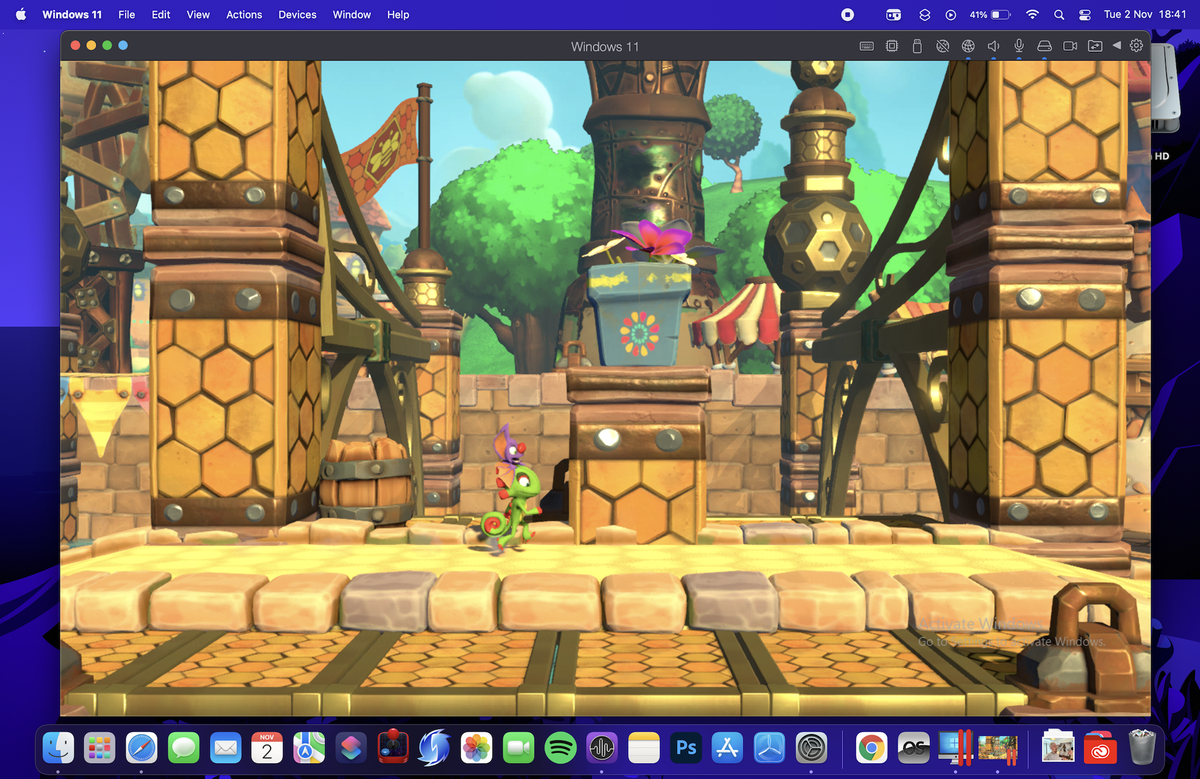Image resolution: width=1200 pixels, height=779 pixels.
Task: Open the Parallels icon dropdown in menu bar
Action: tap(922, 14)
